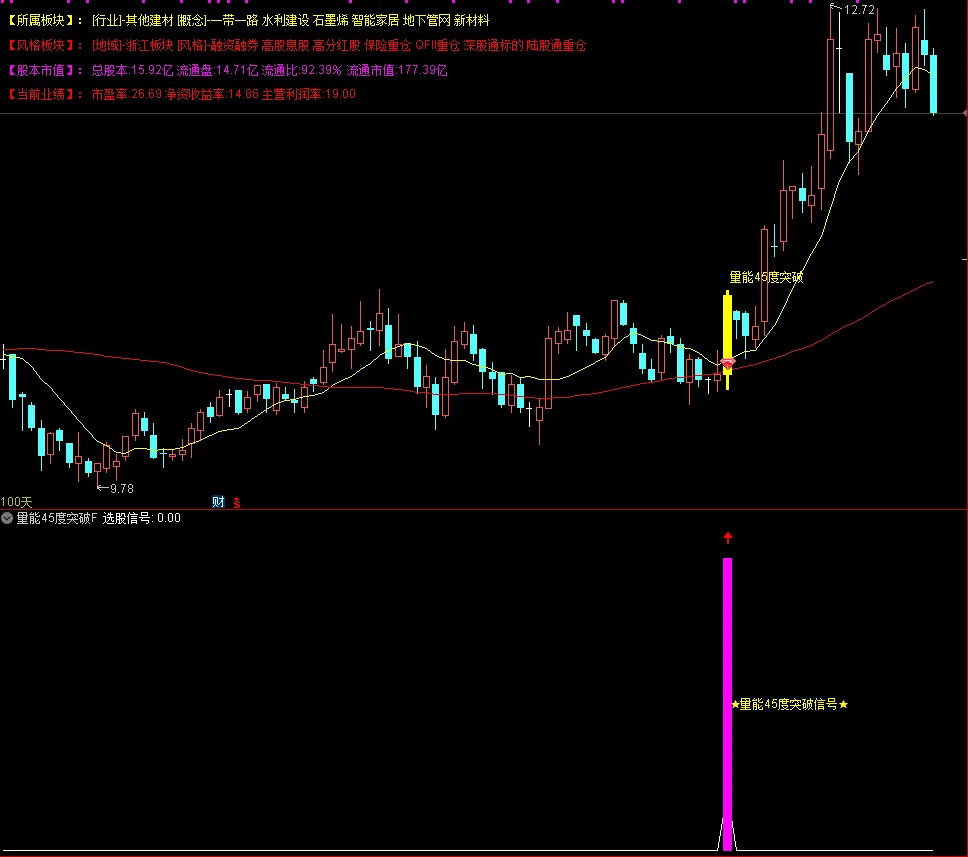Click the 融资融券 style tag

click(234, 45)
